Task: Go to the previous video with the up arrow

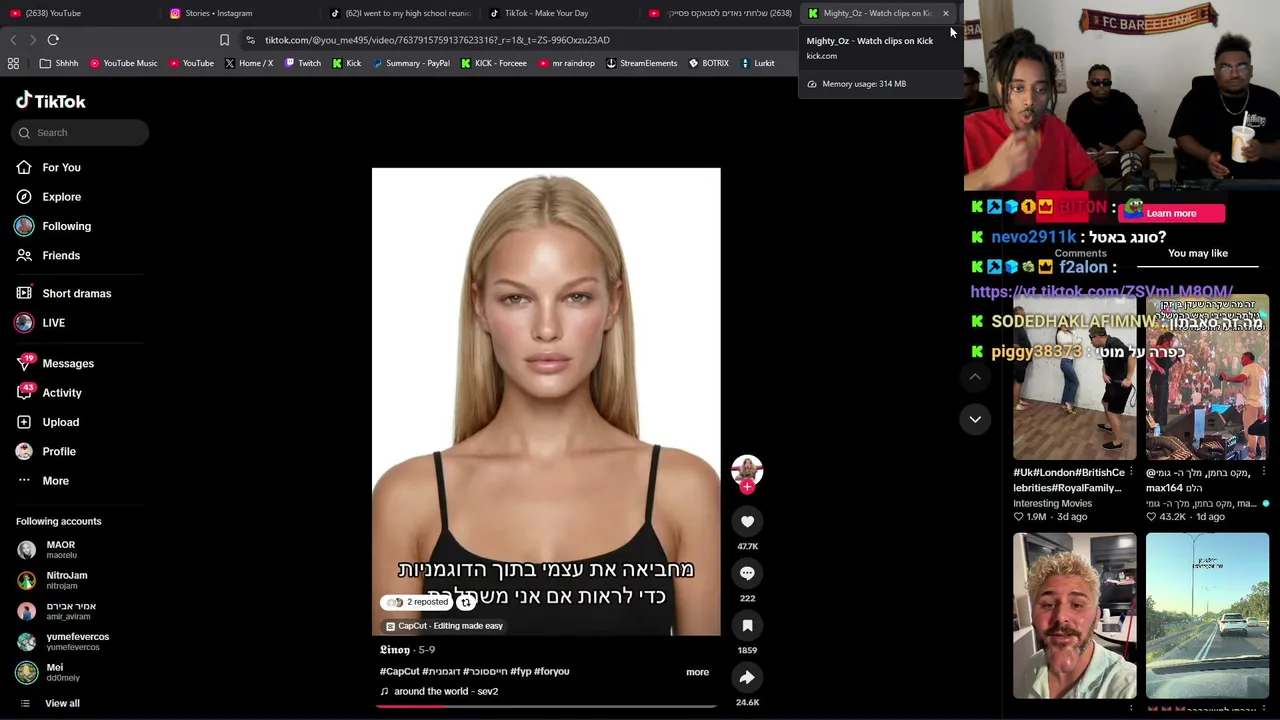Action: pyautogui.click(x=975, y=377)
